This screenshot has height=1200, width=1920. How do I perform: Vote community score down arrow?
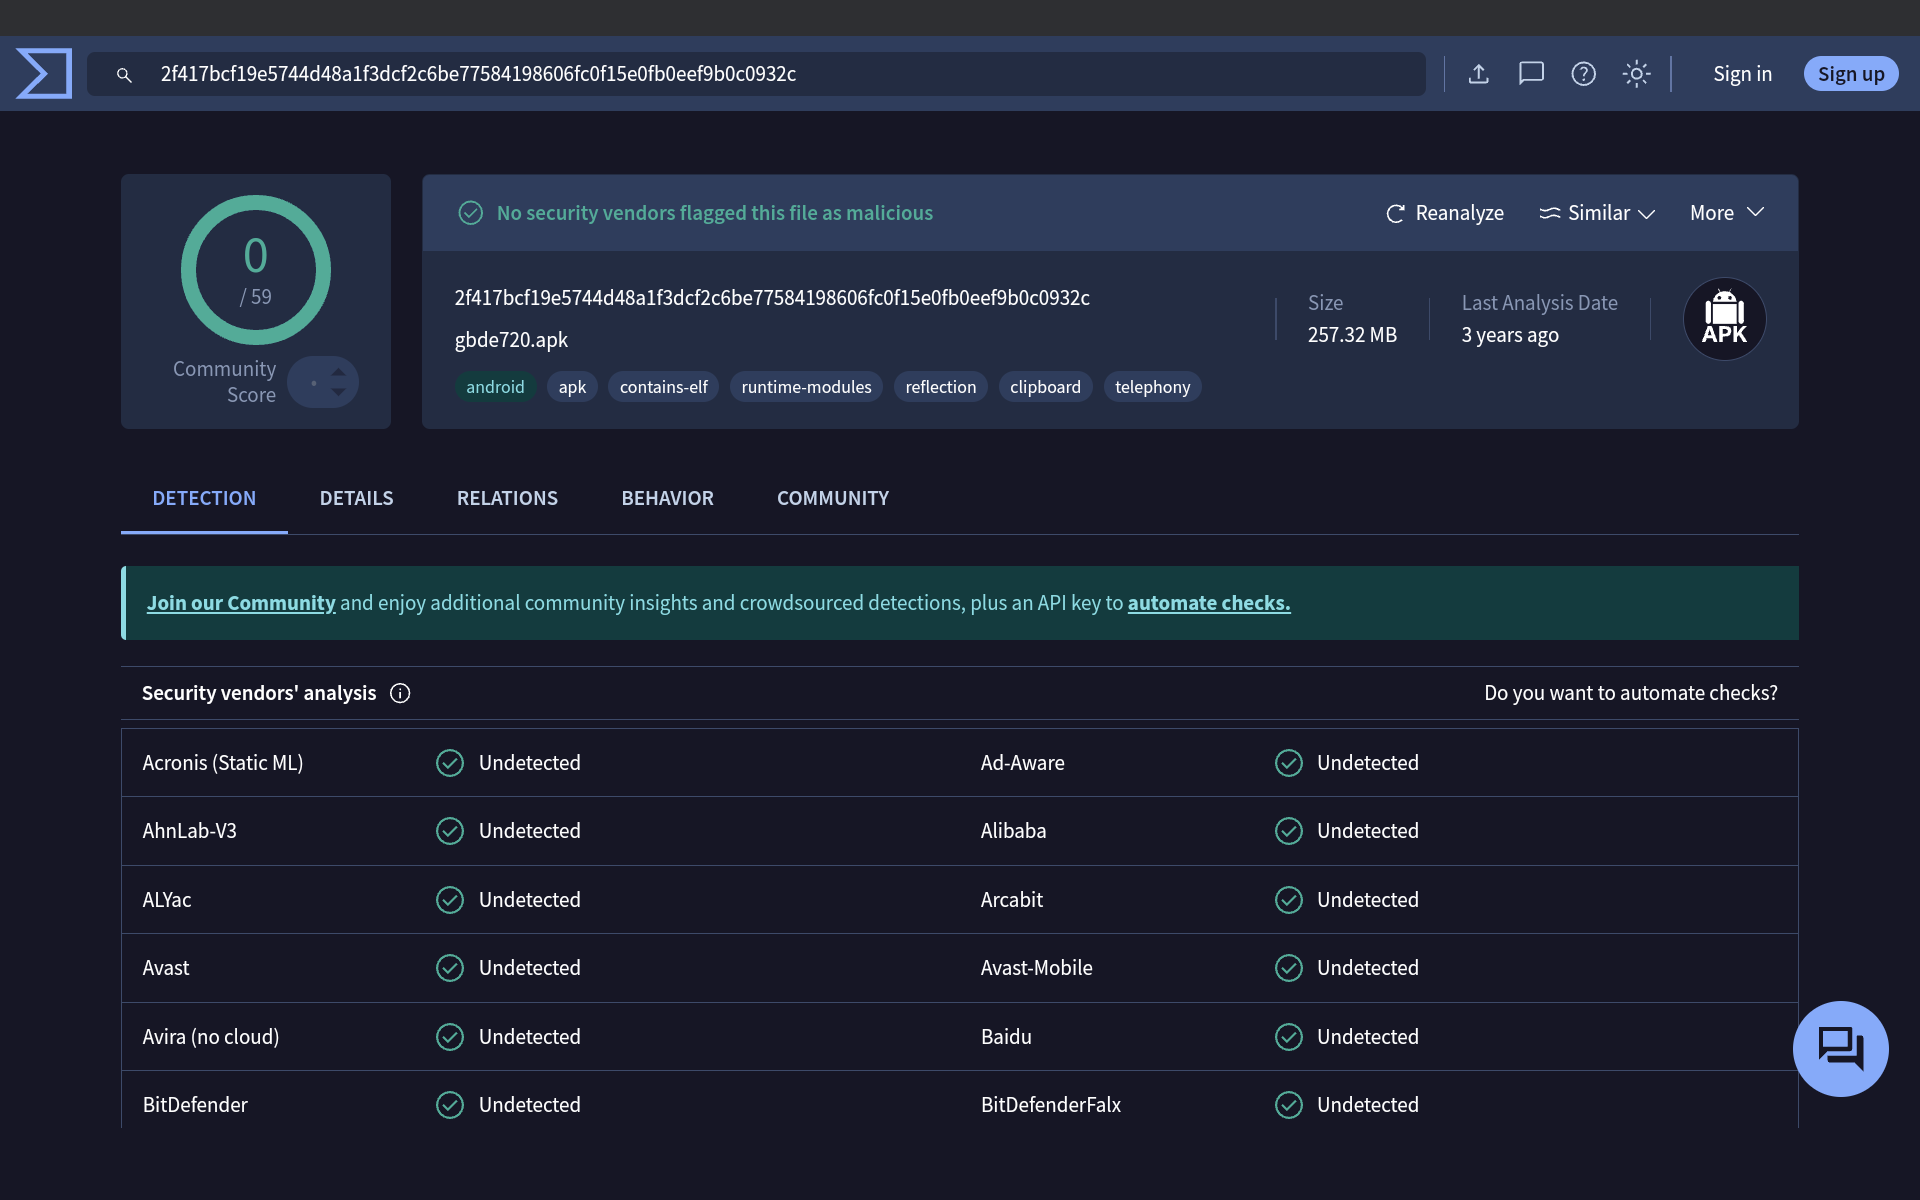(339, 393)
